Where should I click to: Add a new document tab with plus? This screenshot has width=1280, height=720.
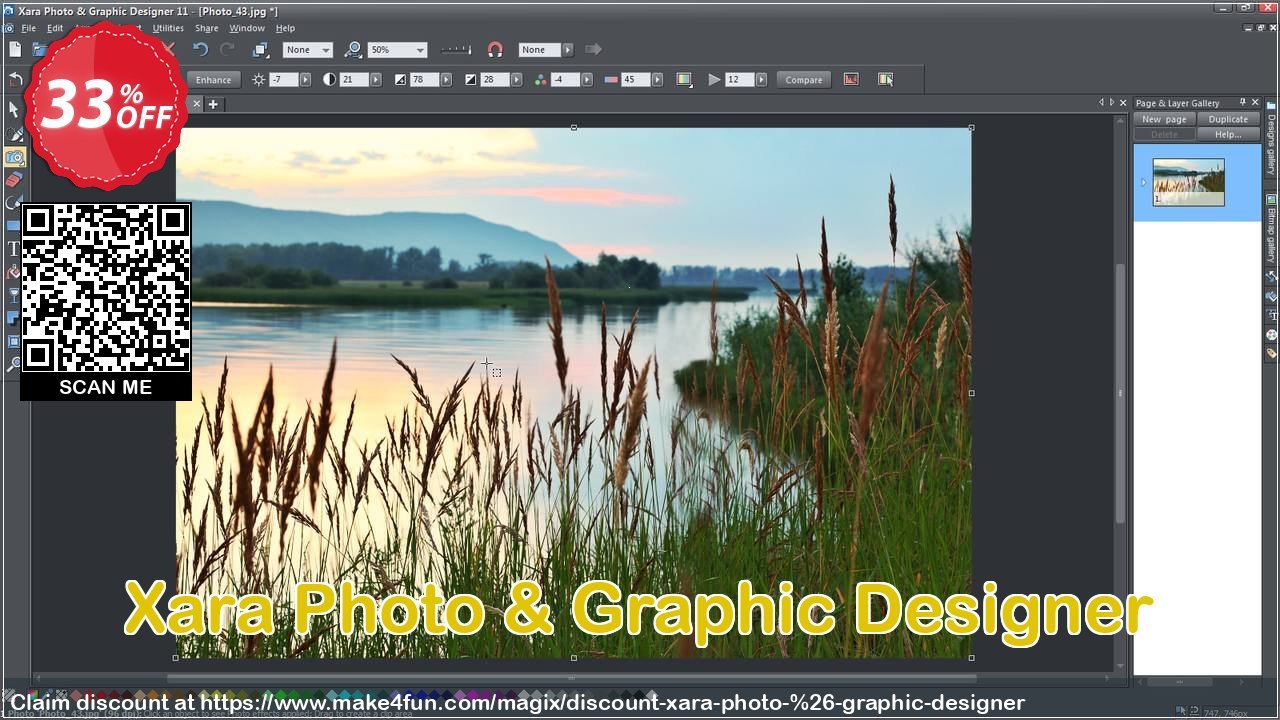click(213, 104)
